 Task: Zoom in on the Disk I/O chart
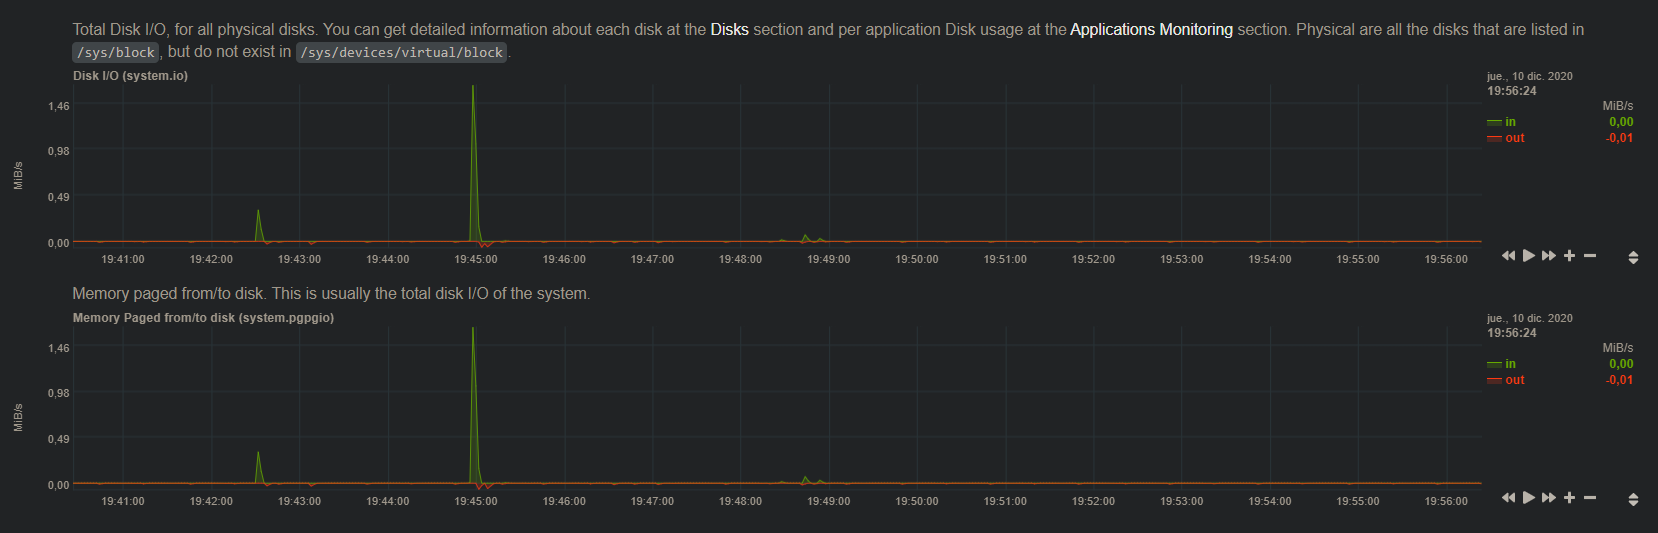point(1569,256)
